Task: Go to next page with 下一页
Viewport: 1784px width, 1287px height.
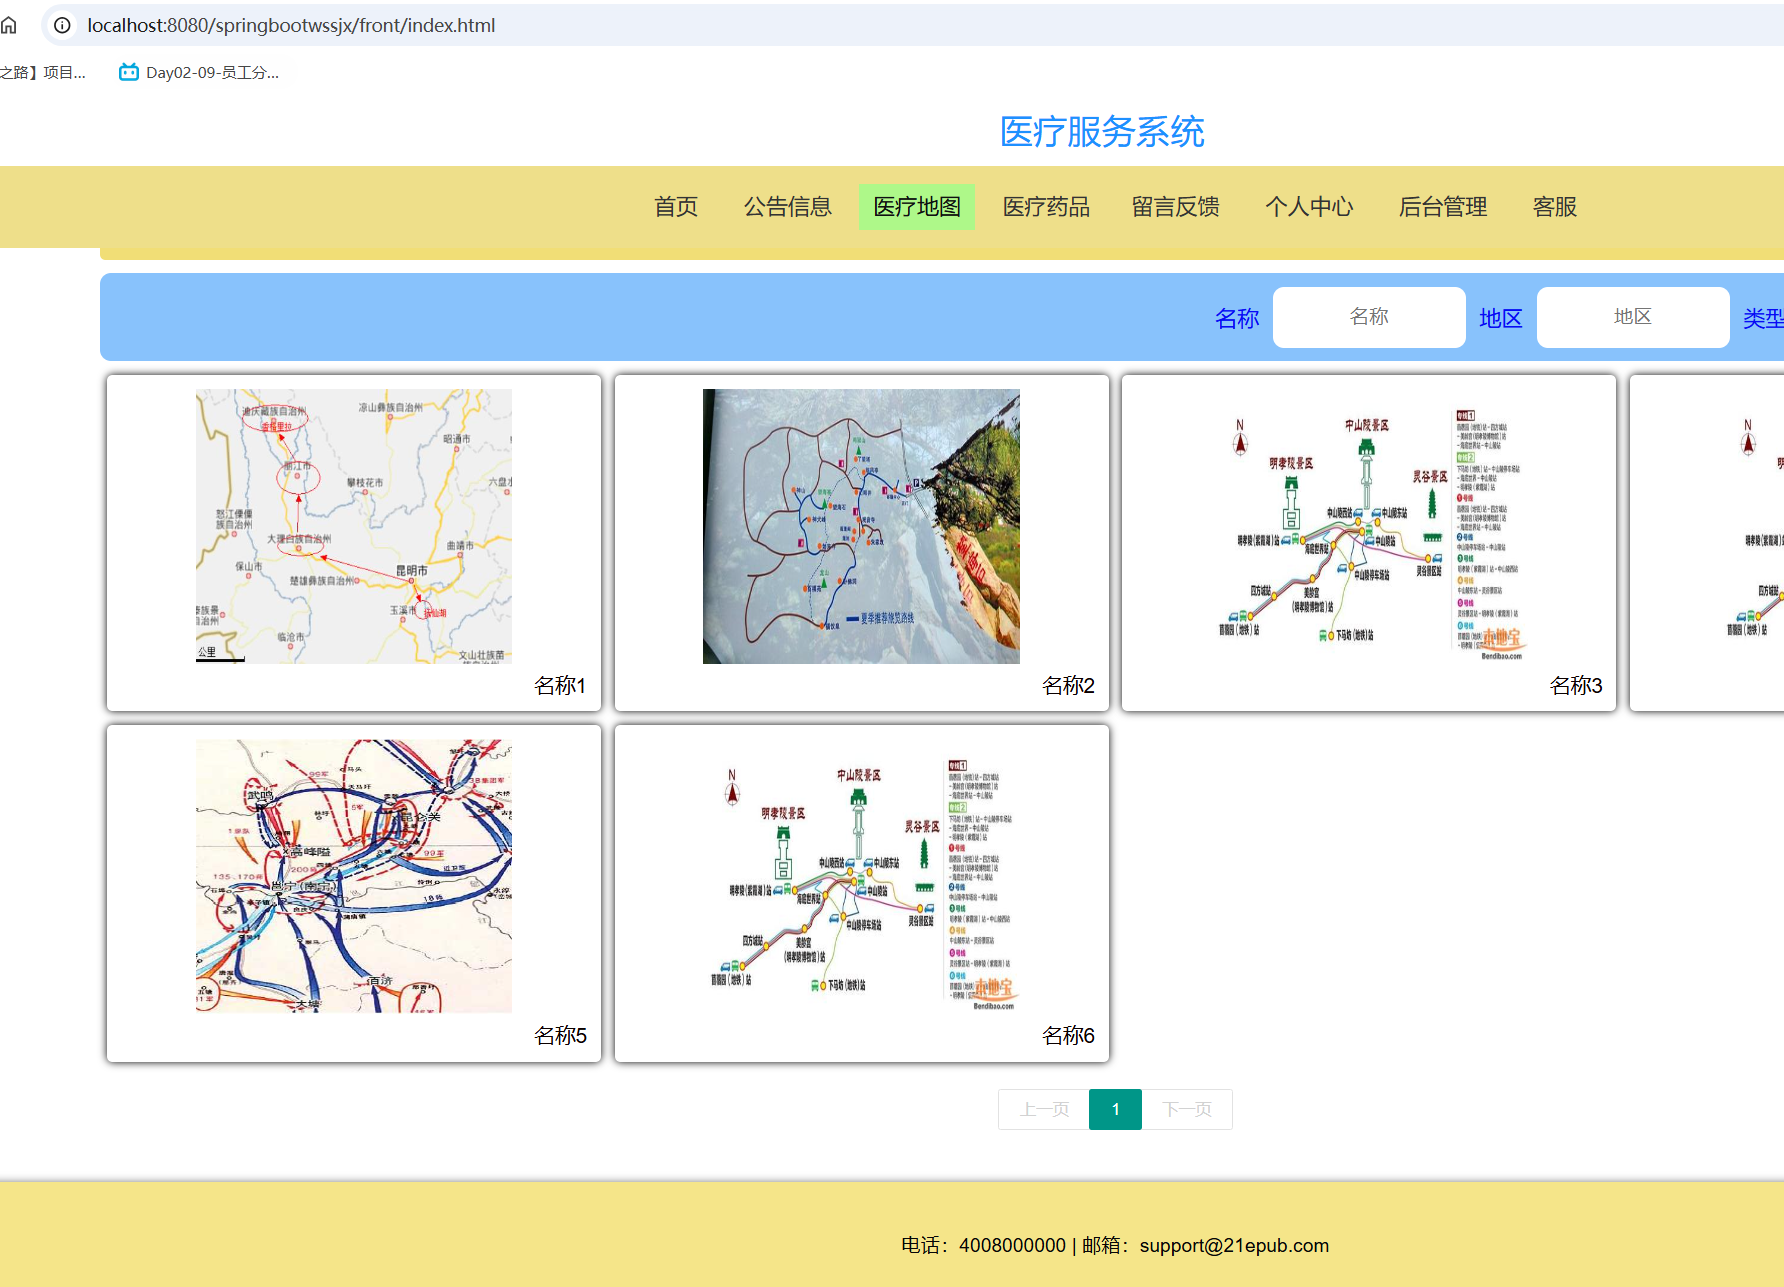Action: (1187, 1109)
